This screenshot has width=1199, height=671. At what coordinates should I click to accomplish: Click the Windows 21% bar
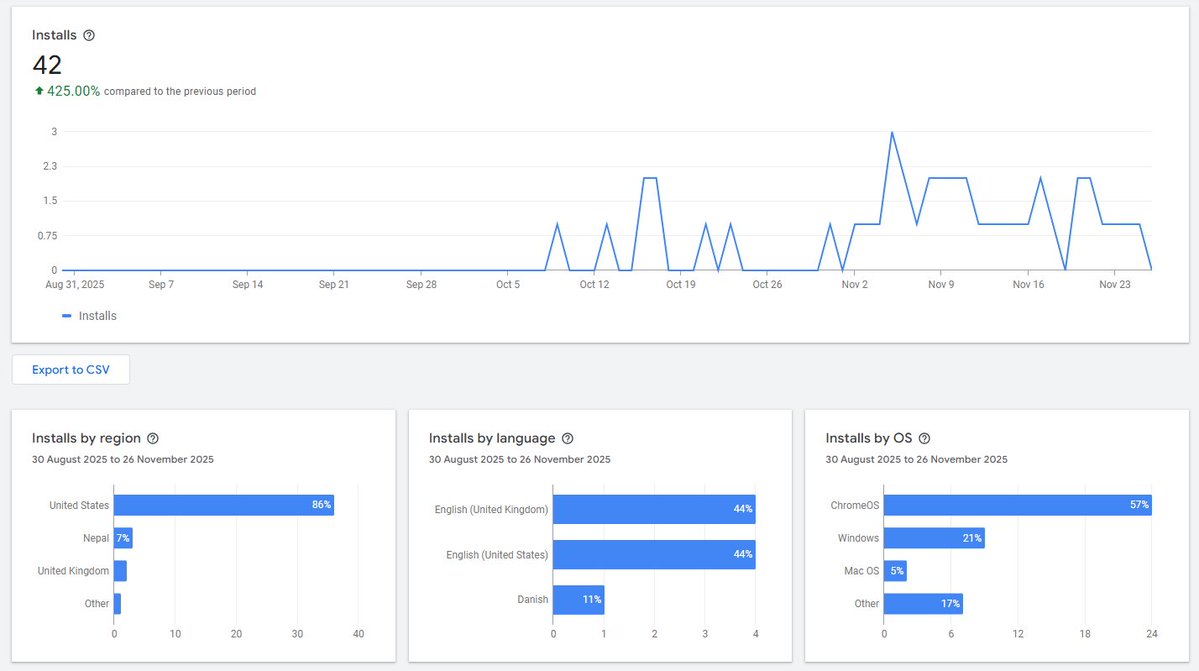click(934, 538)
